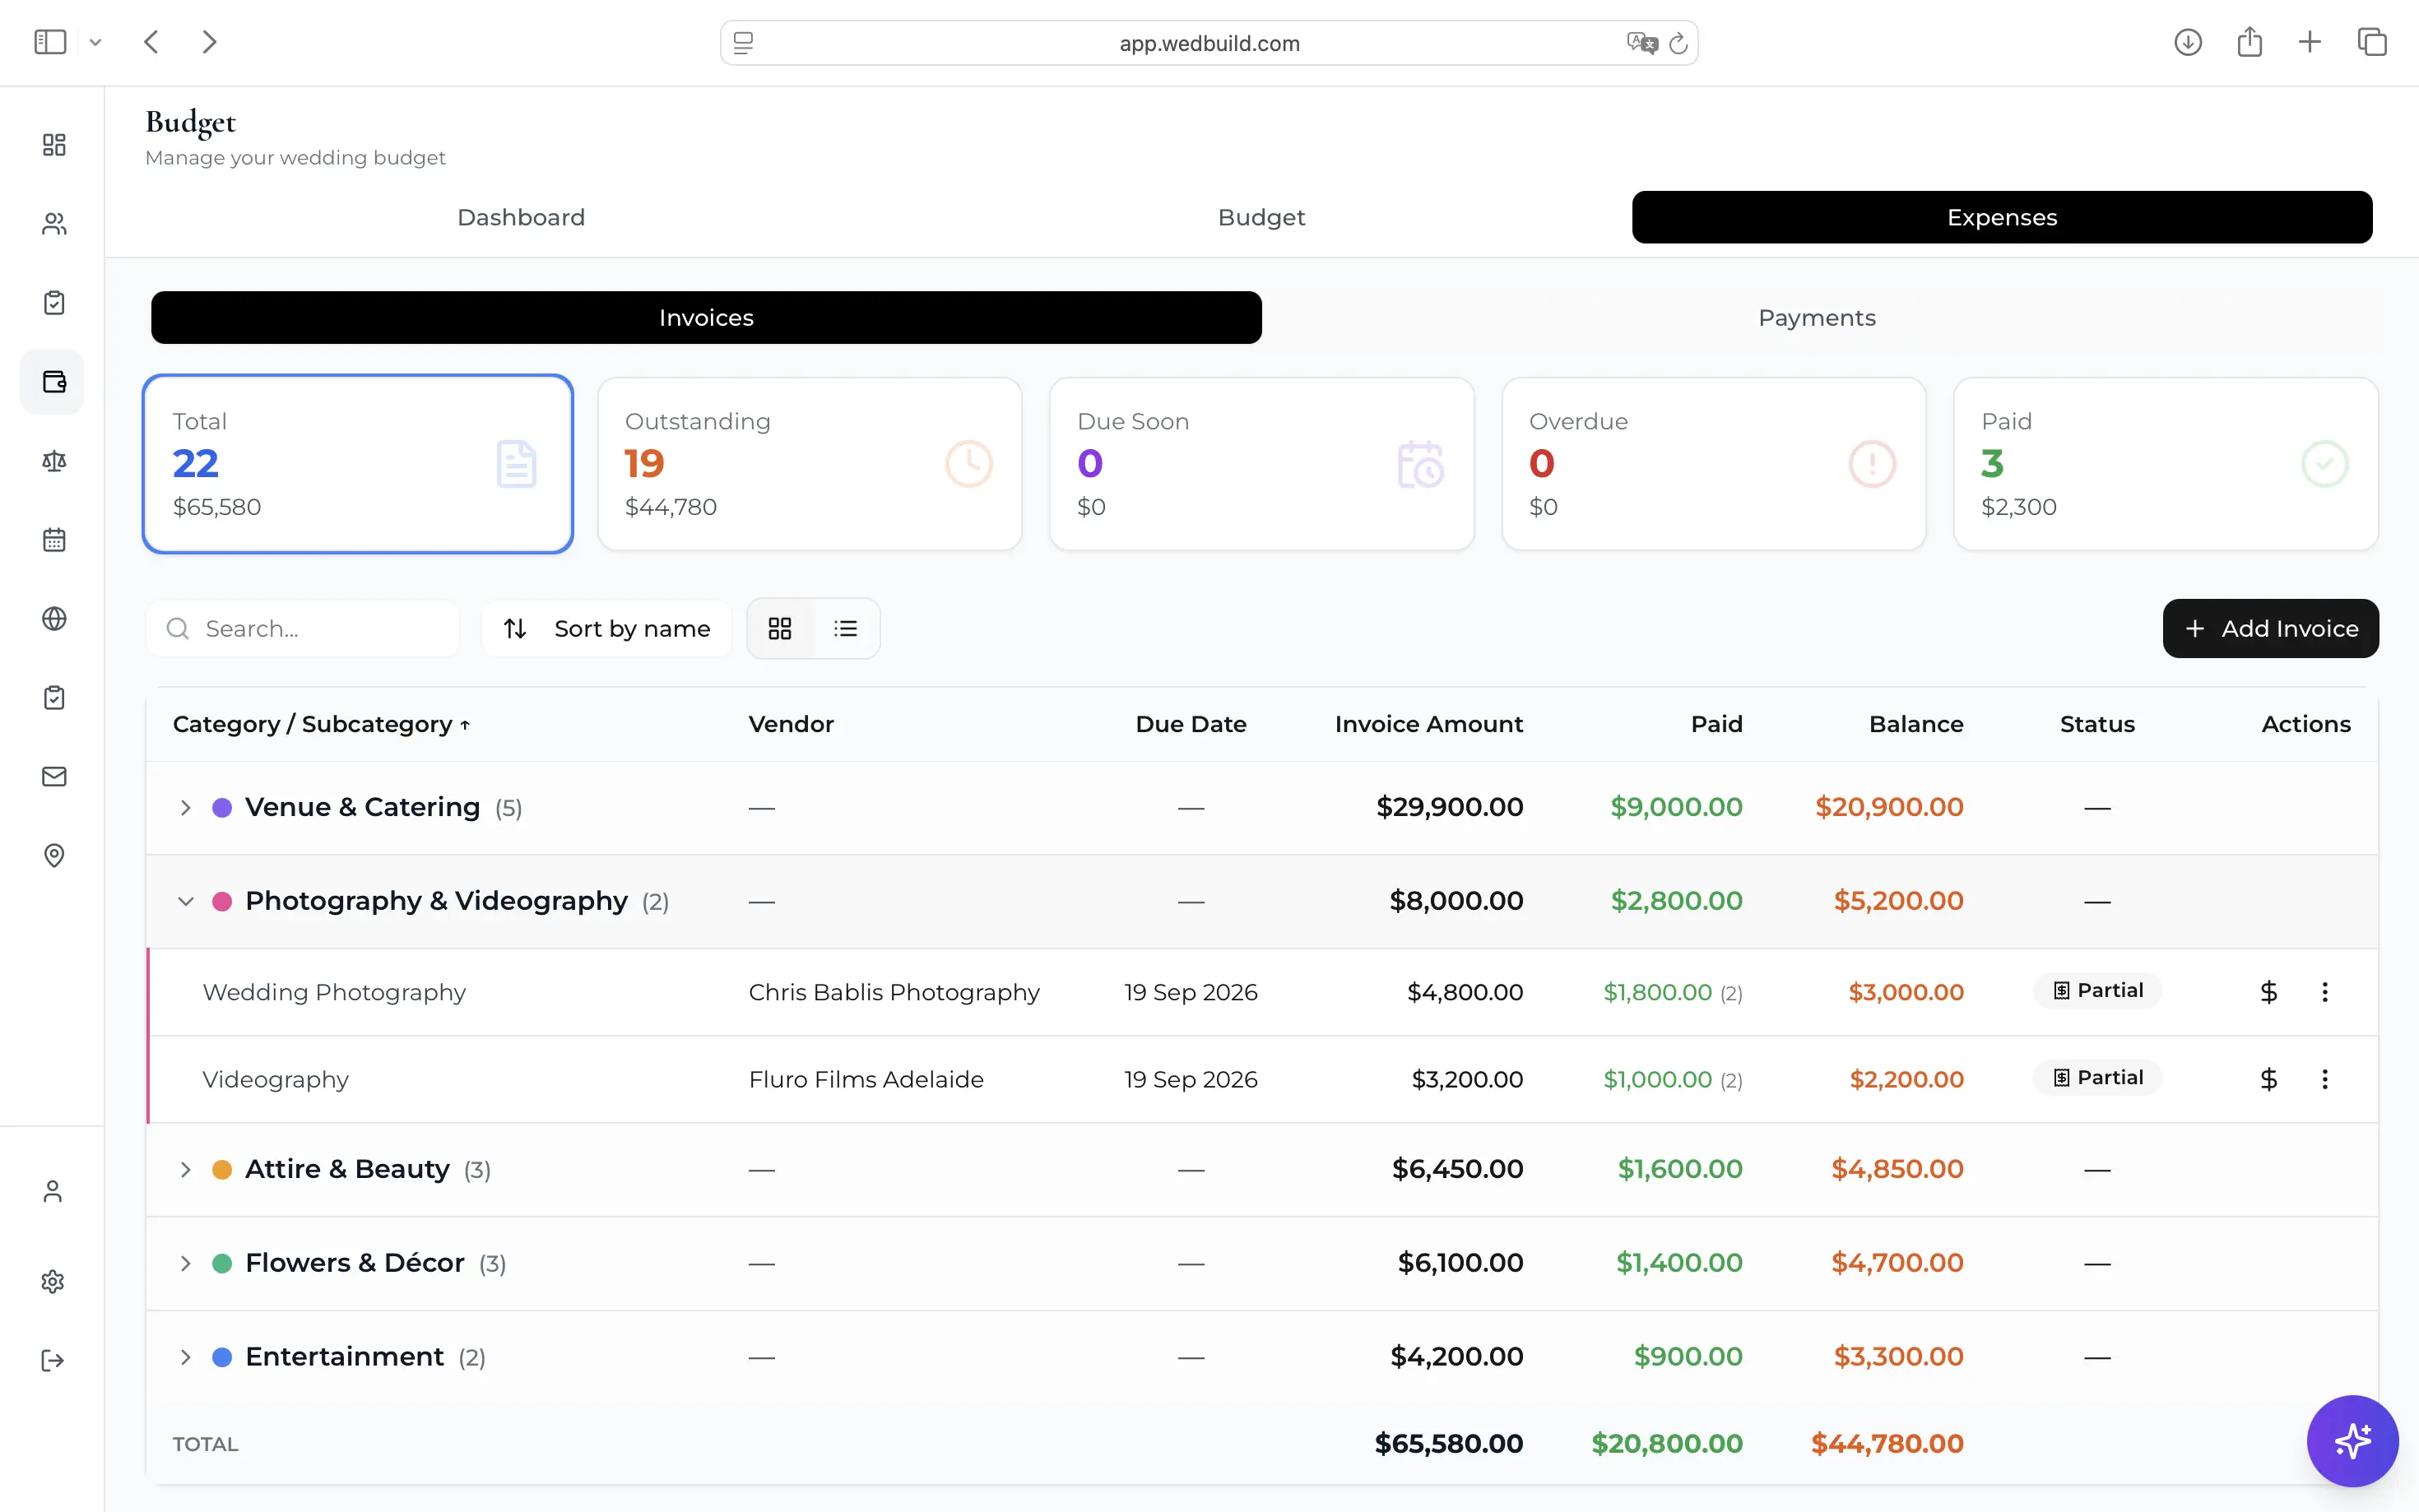Reload the page with refresh icon
The height and width of the screenshot is (1512, 2419).
[x=1679, y=43]
